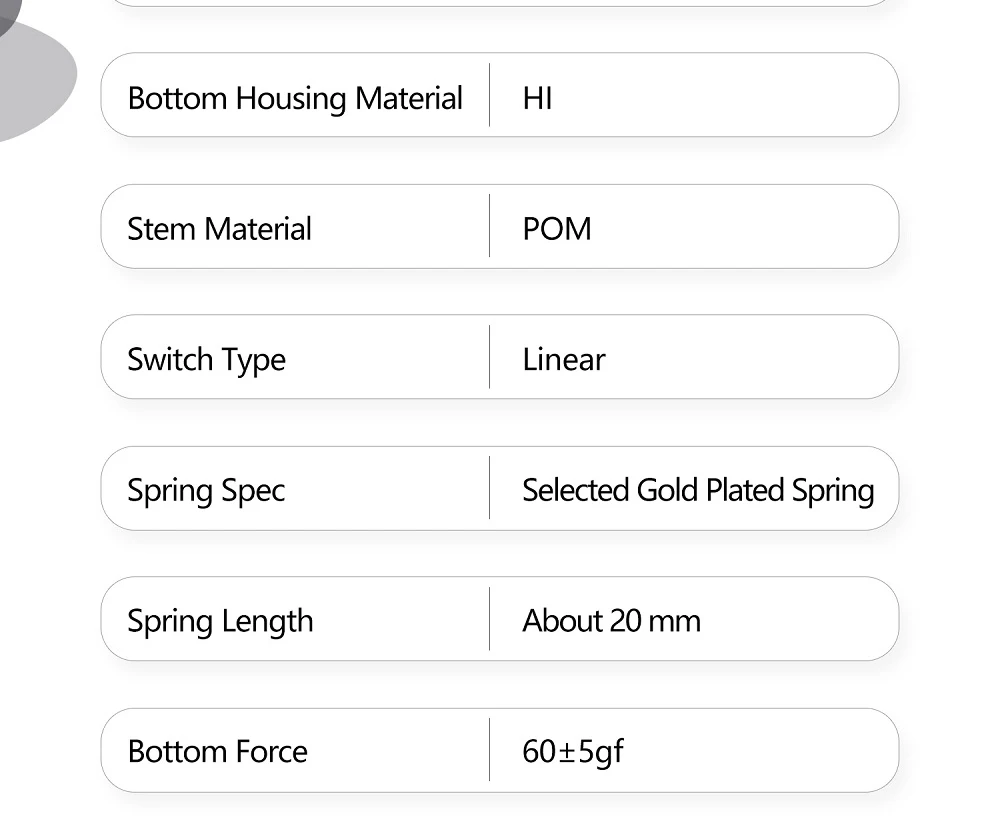The width and height of the screenshot is (1000, 823).
Task: Click empty area right of POM value
Action: (740, 227)
